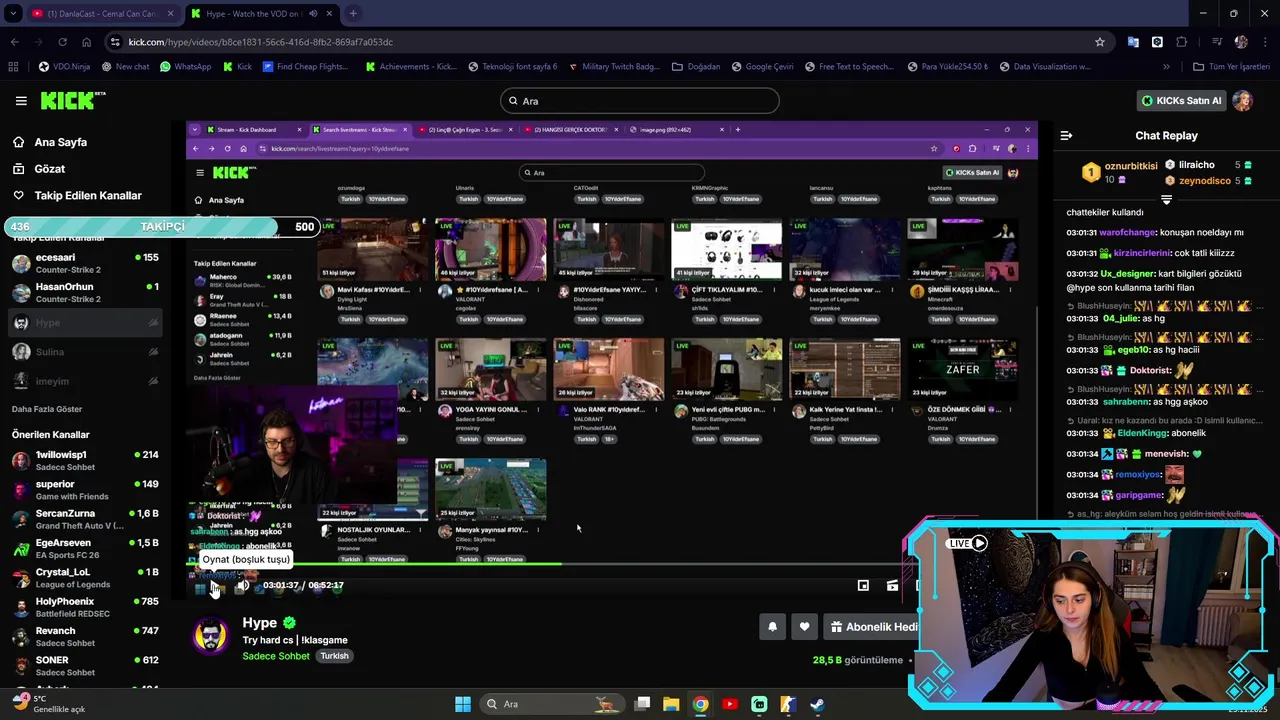Click the KICKs Satın Al button
The height and width of the screenshot is (720, 1280).
tap(1181, 101)
